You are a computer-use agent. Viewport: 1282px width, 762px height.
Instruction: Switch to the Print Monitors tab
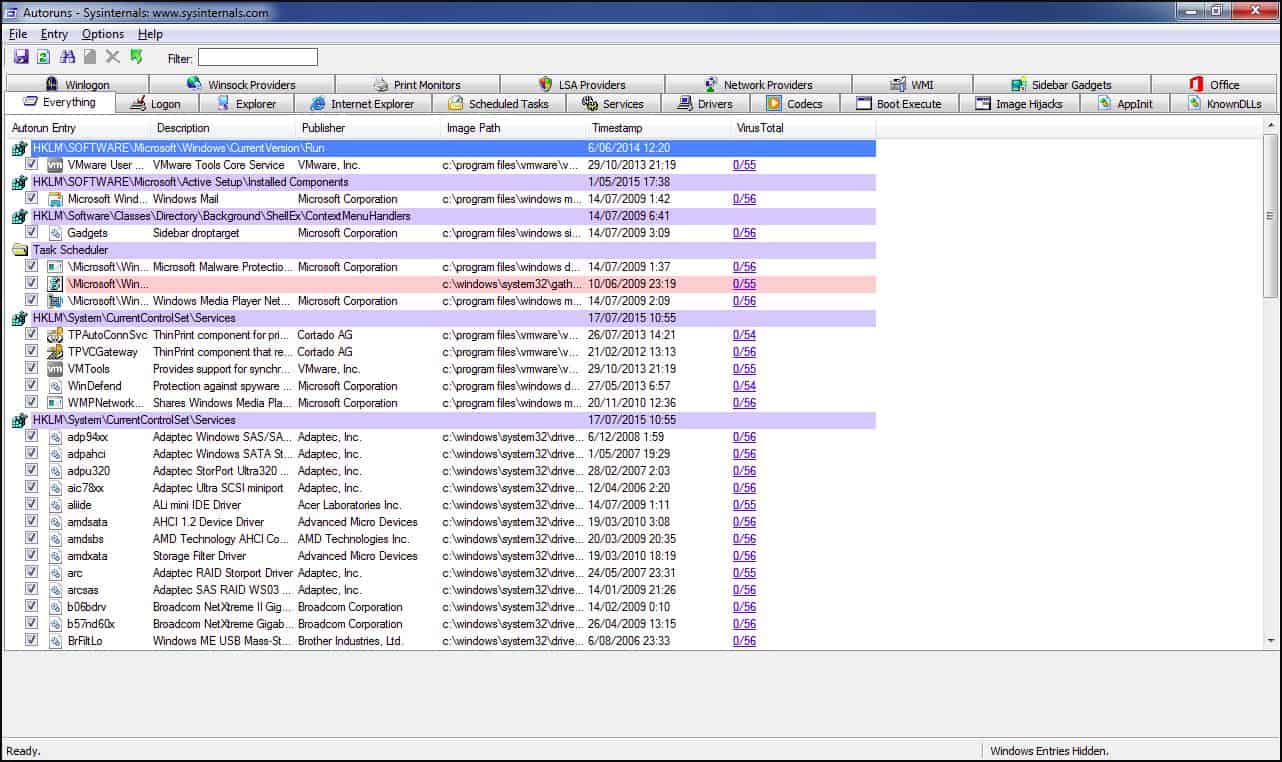pyautogui.click(x=417, y=84)
